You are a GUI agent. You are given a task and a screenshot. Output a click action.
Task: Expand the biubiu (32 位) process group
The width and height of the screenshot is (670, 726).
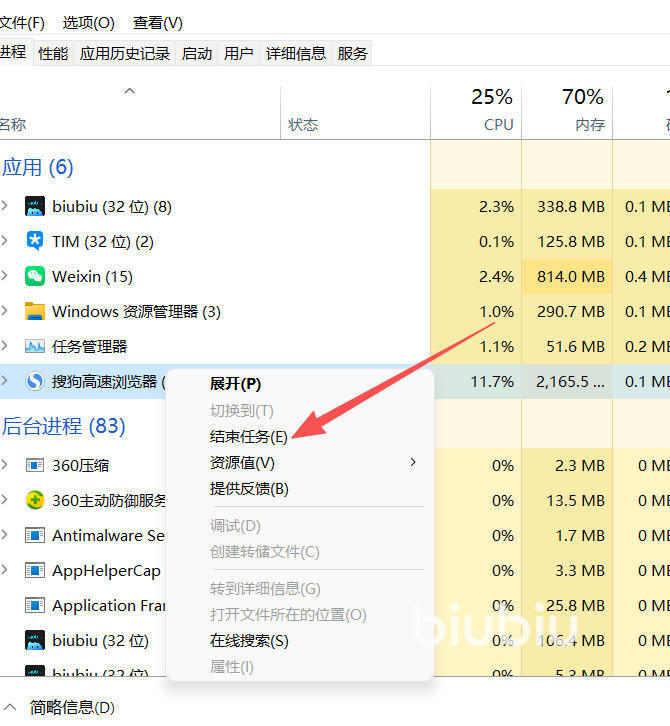5,207
